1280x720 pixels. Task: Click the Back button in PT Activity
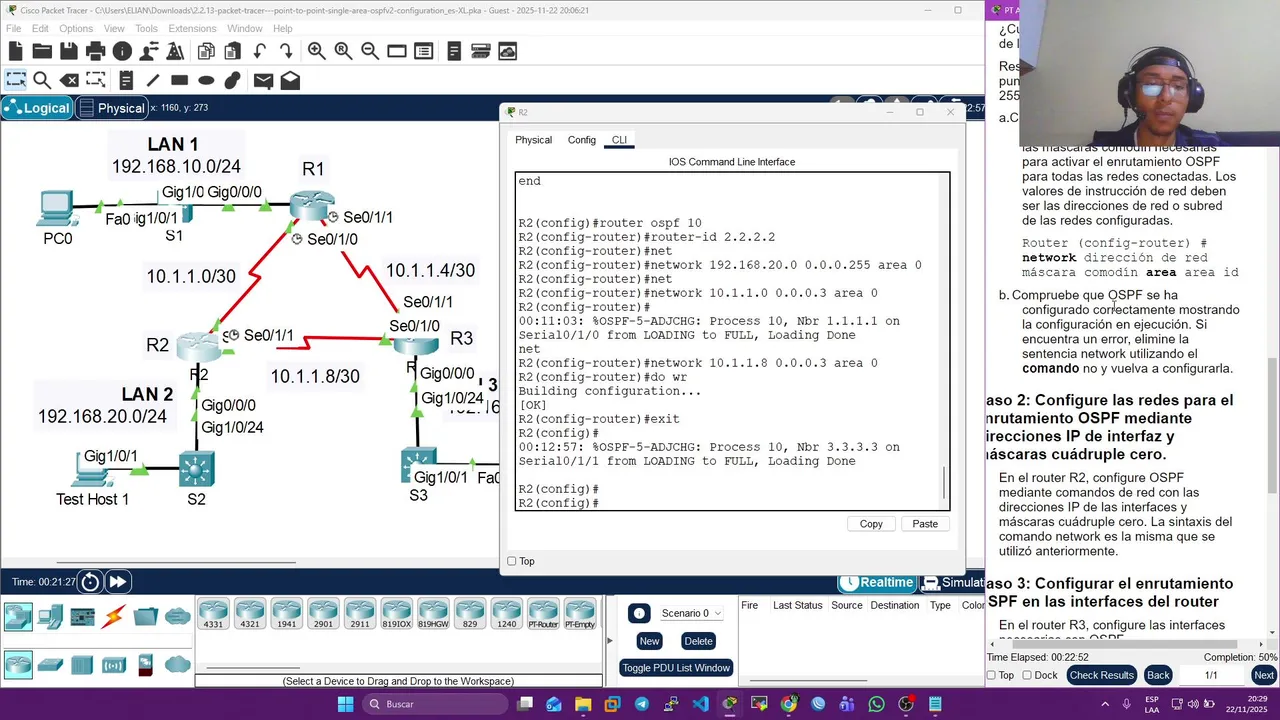pyautogui.click(x=1158, y=675)
